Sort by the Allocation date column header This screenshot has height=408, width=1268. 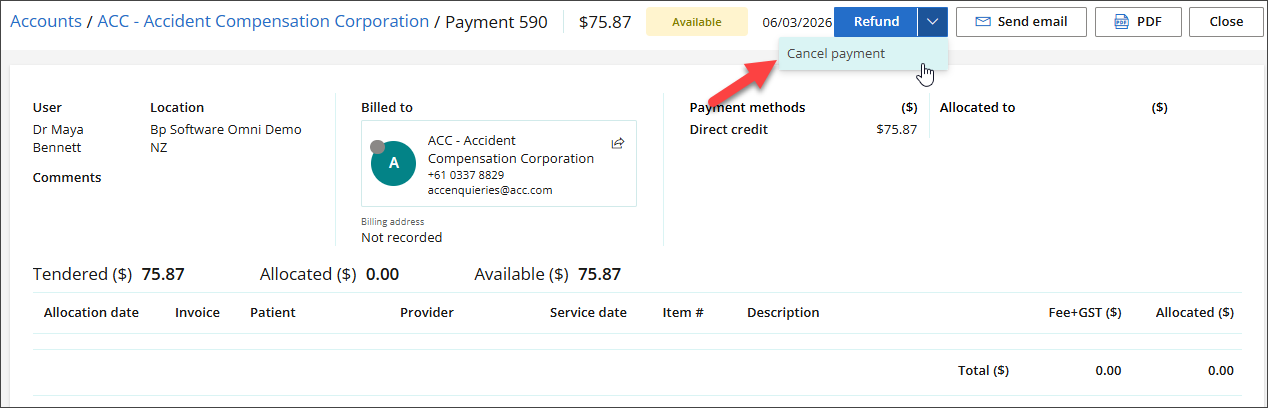pyautogui.click(x=91, y=313)
